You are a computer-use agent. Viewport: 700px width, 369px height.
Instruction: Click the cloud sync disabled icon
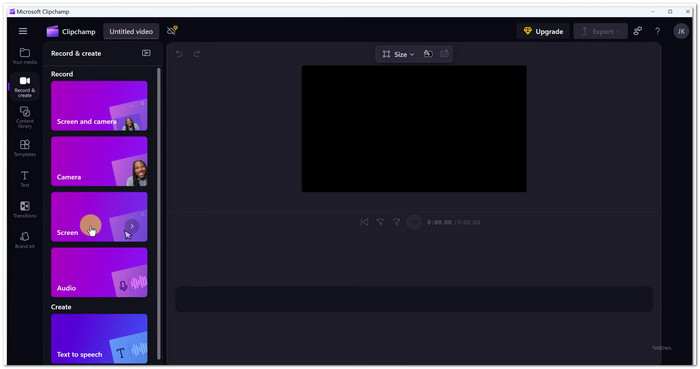coord(172,31)
